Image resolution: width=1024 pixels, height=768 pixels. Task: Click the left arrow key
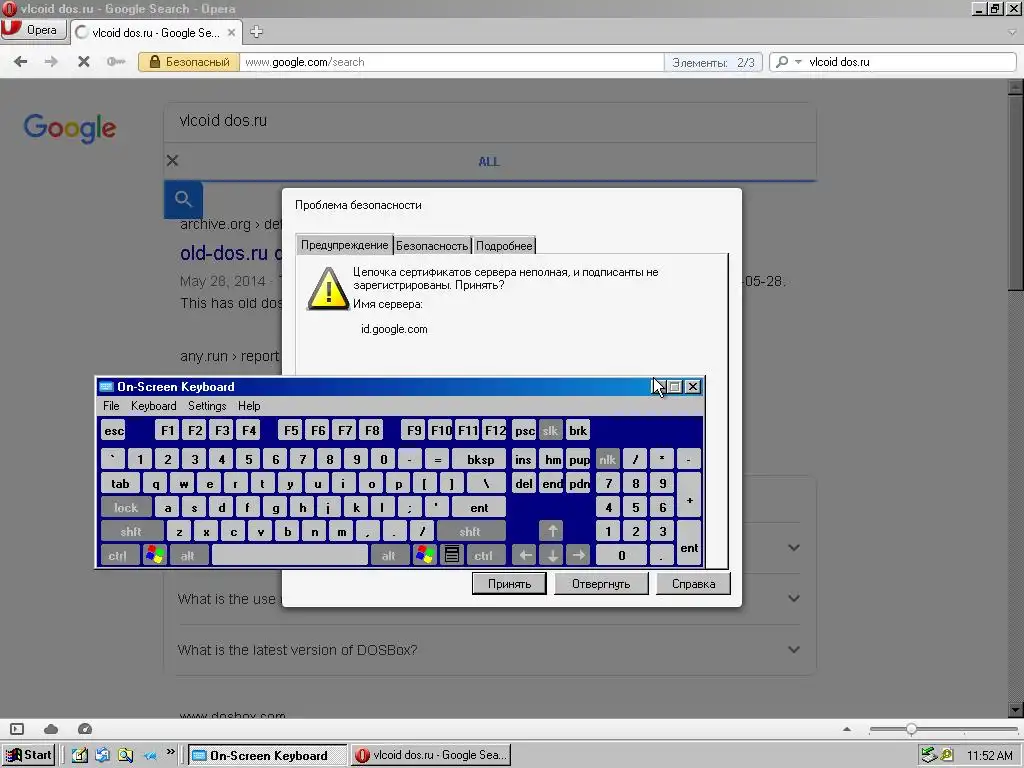[524, 556]
